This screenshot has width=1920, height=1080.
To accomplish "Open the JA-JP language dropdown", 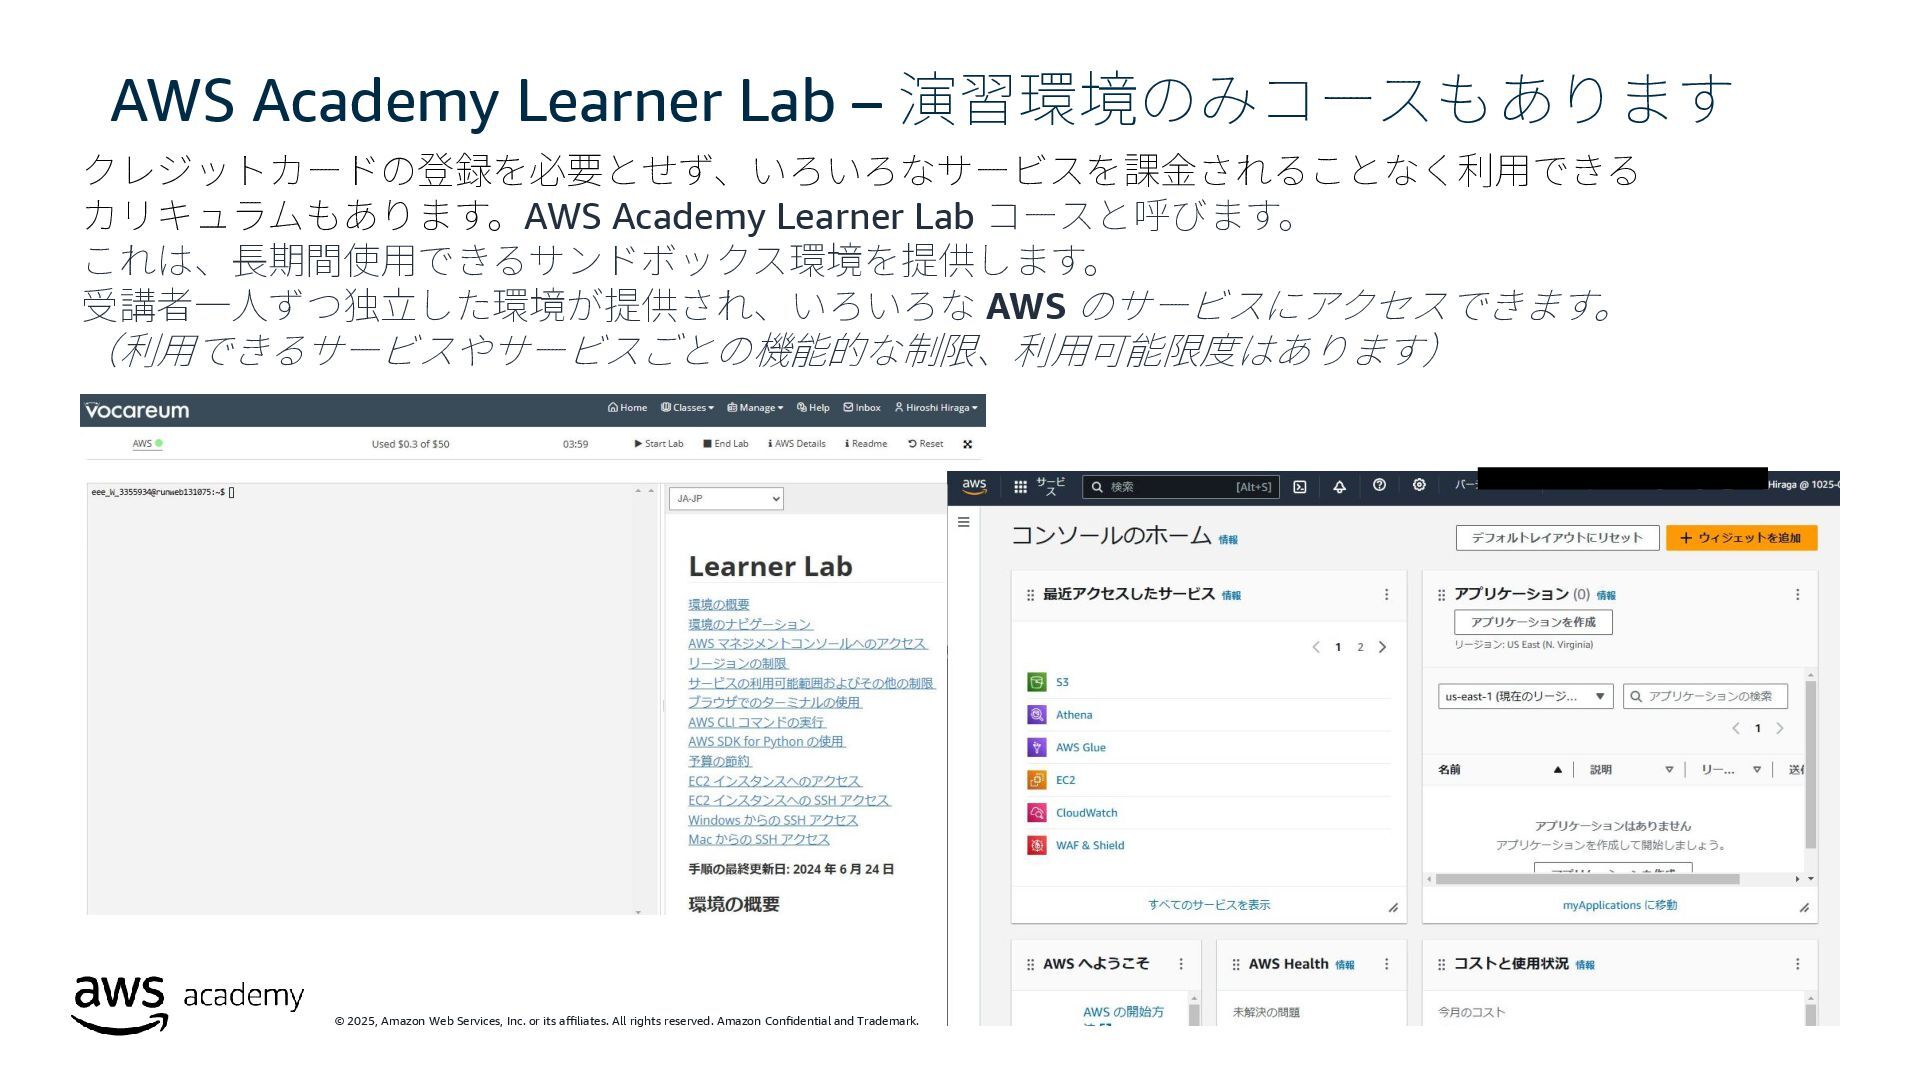I will click(726, 498).
